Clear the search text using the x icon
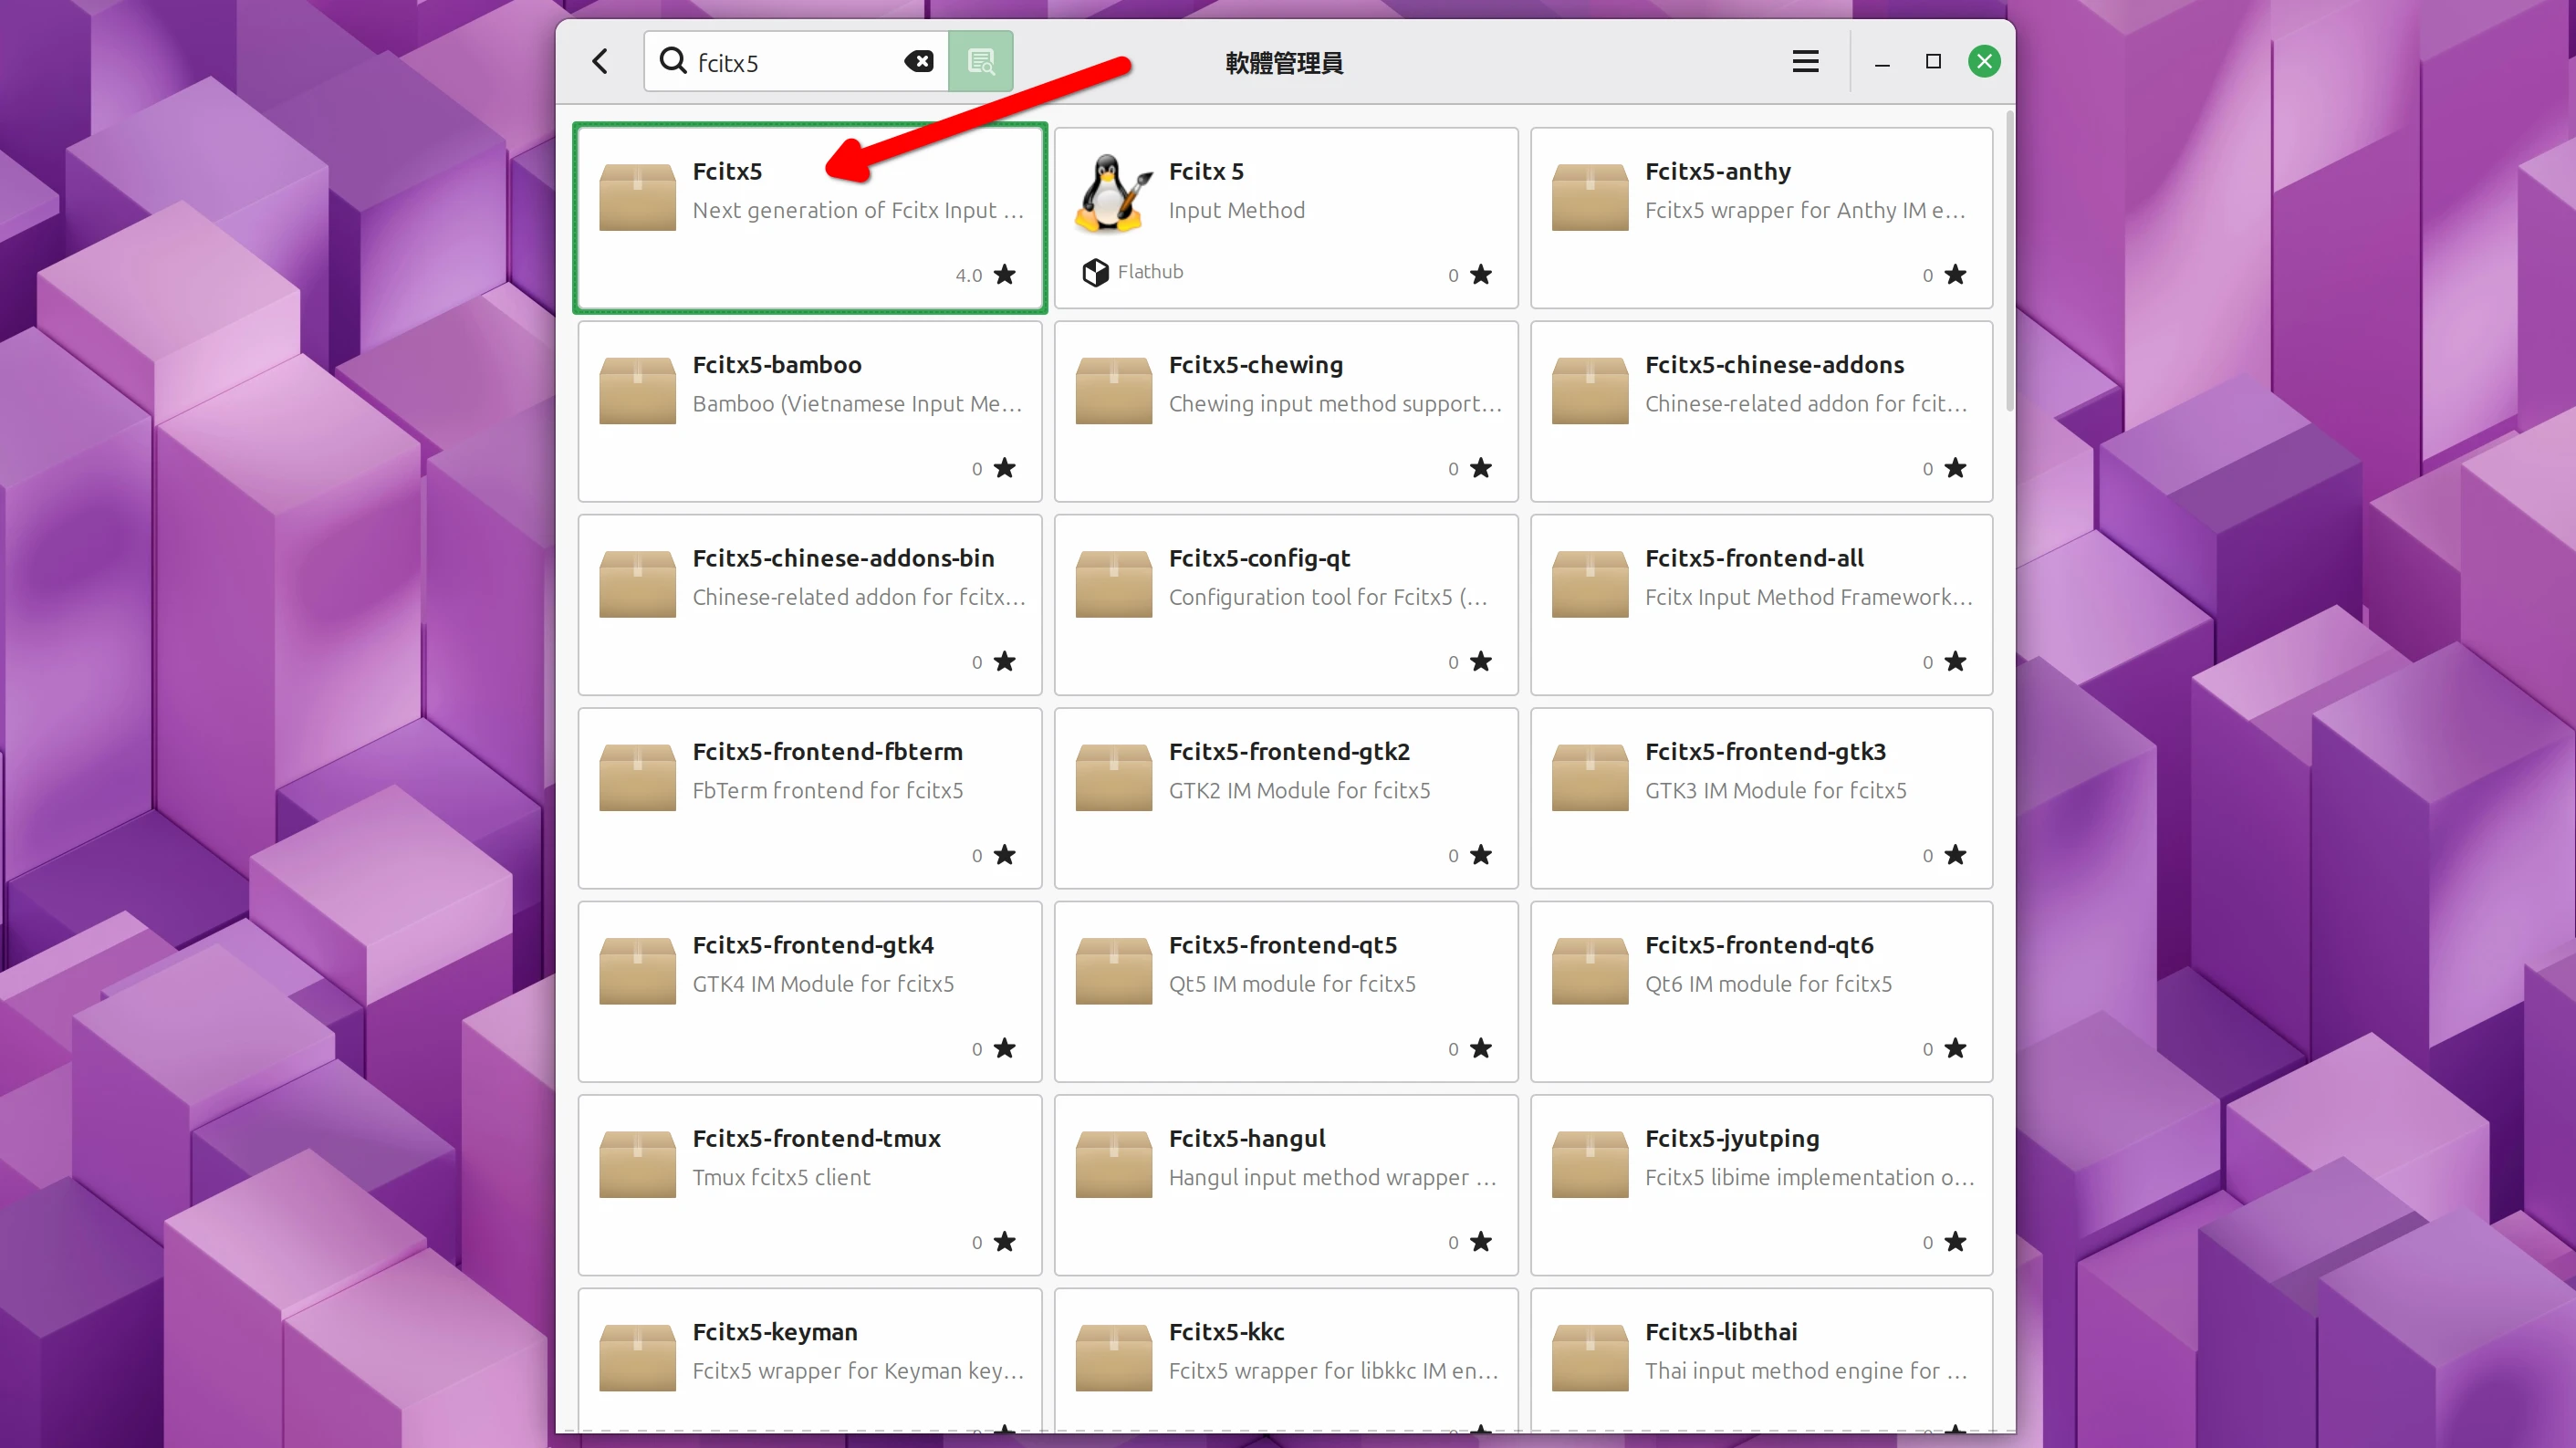 click(919, 61)
